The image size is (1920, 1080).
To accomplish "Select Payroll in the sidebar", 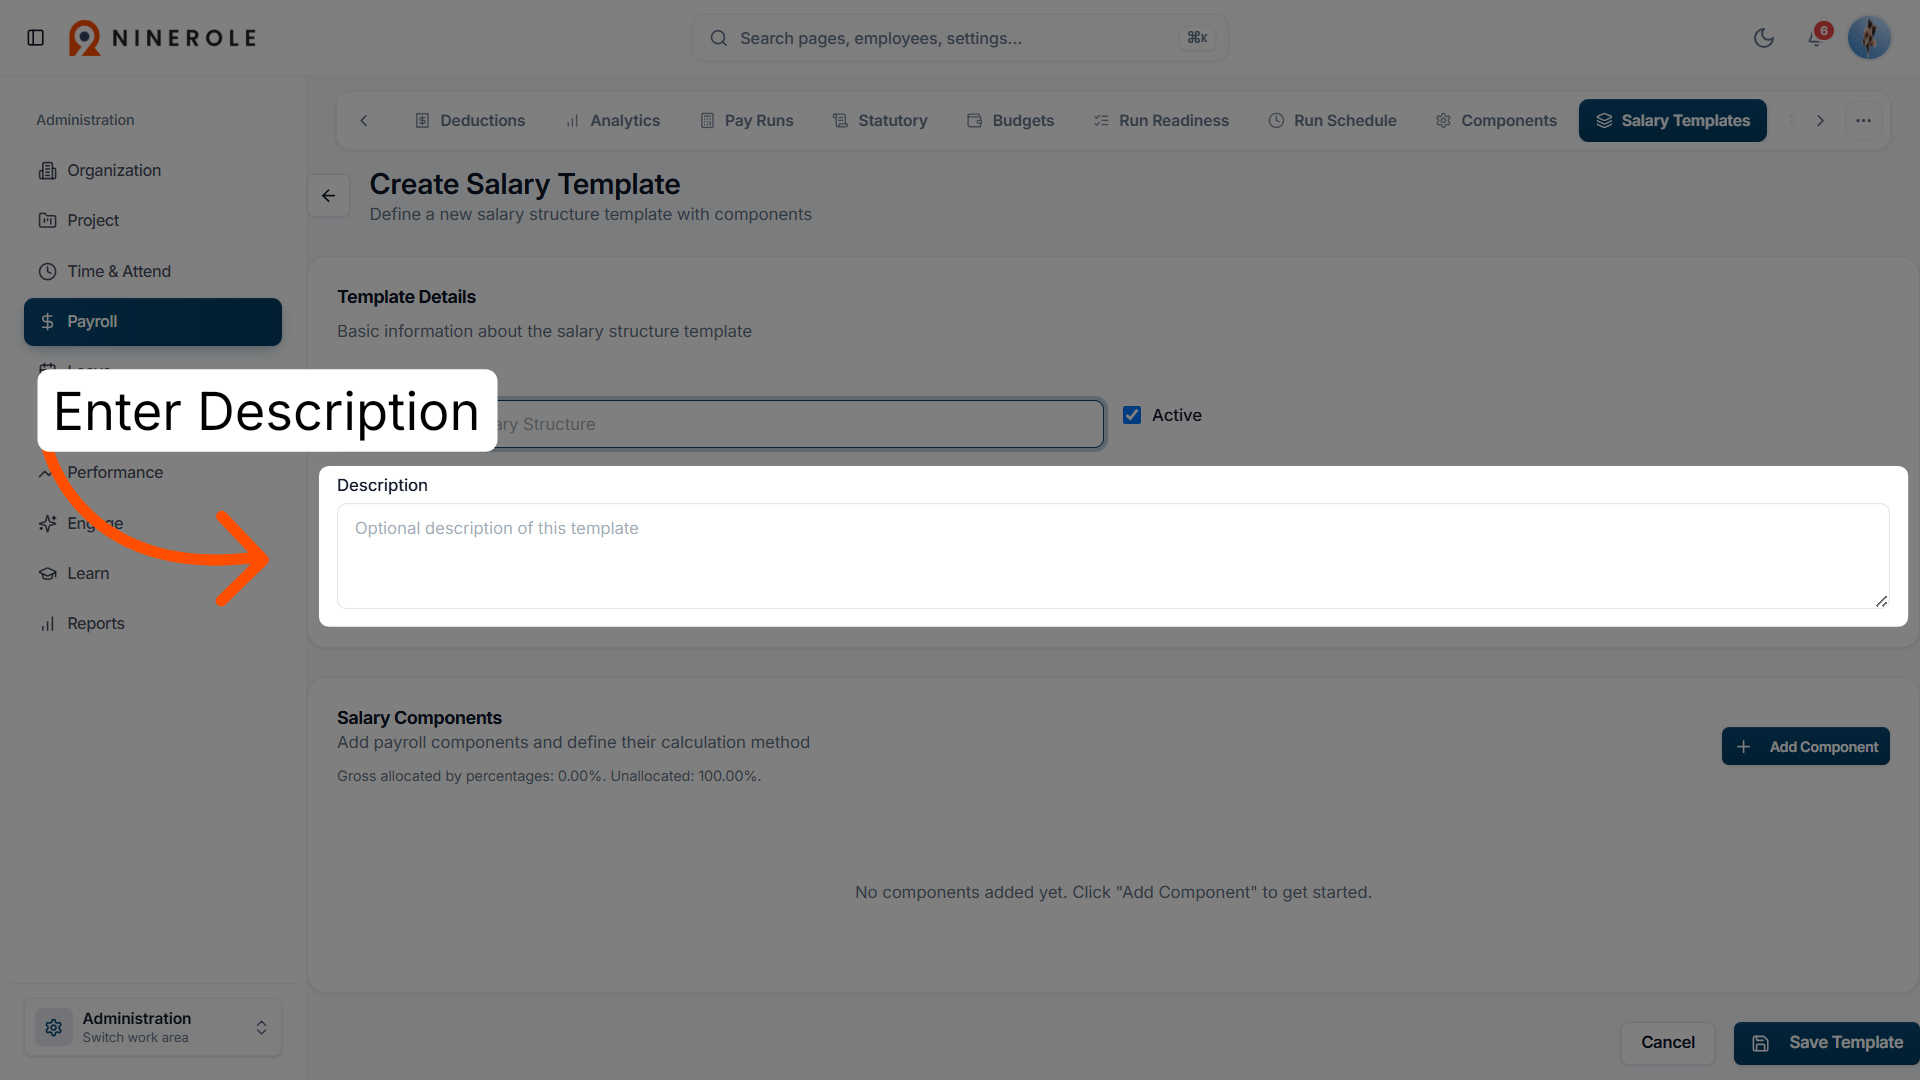I will [153, 322].
